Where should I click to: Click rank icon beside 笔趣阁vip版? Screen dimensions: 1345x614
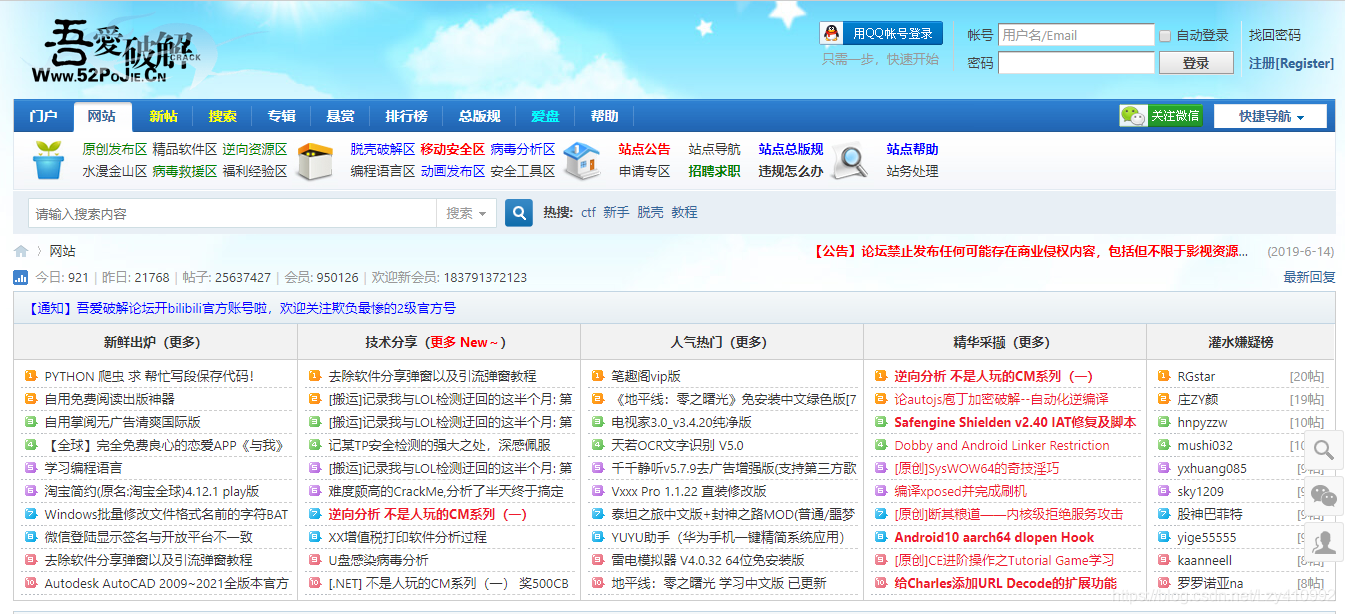598,376
